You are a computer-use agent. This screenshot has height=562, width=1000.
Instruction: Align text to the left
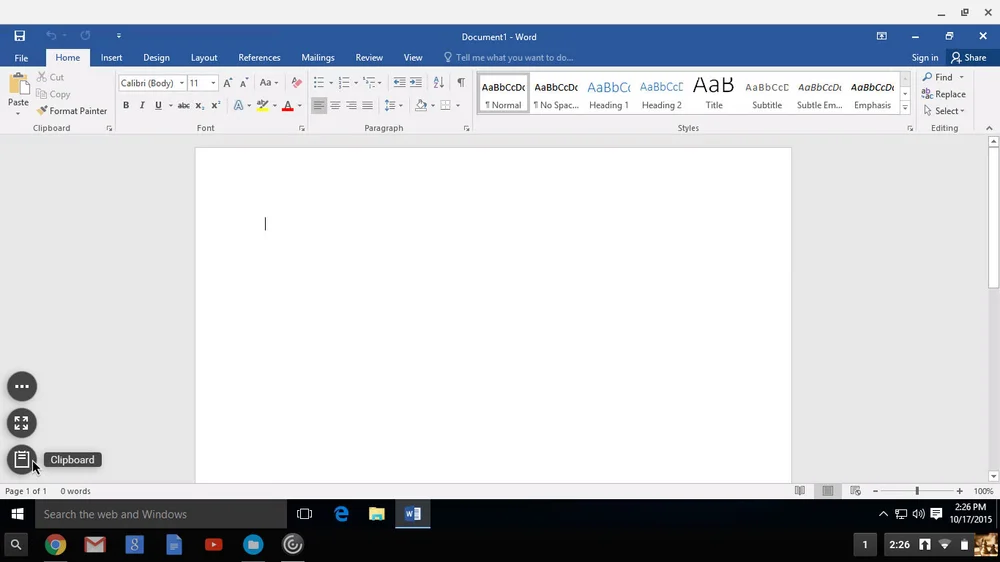(x=318, y=105)
